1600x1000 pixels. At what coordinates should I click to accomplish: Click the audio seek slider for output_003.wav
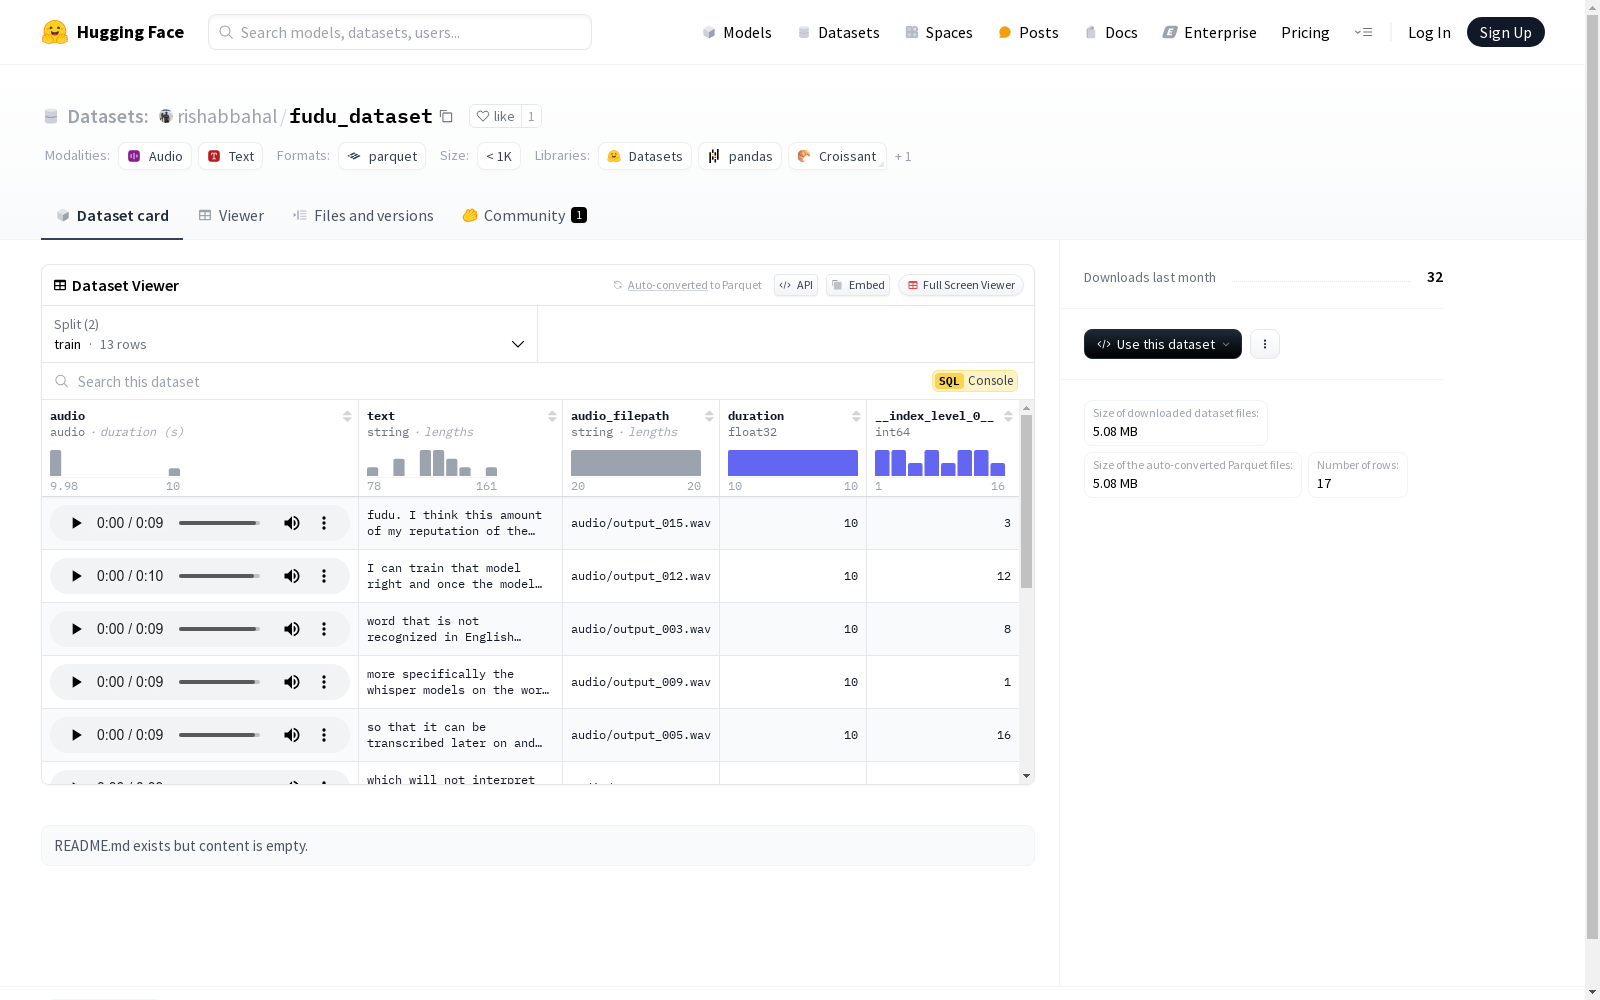(219, 629)
